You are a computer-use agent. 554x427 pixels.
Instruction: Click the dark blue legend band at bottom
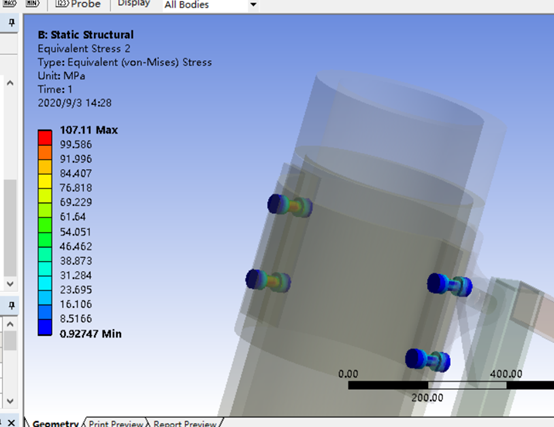(45, 327)
